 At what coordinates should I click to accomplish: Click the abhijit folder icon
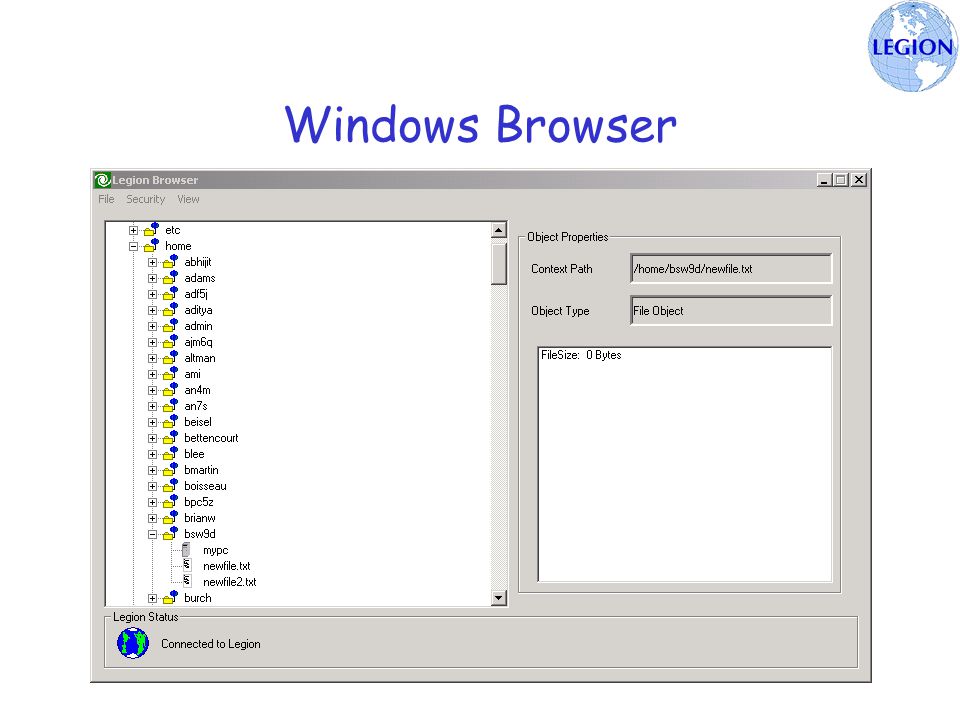170,261
